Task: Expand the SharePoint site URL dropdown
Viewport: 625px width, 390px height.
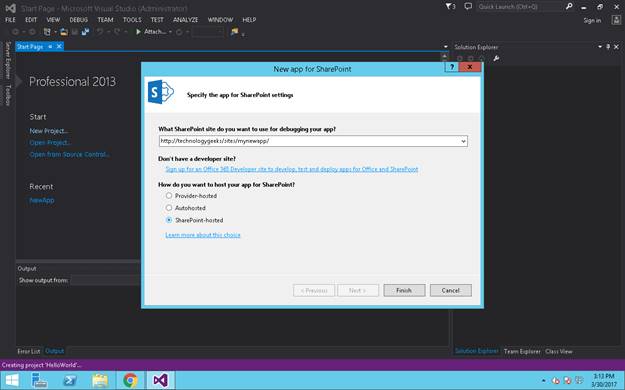Action: pyautogui.click(x=463, y=141)
